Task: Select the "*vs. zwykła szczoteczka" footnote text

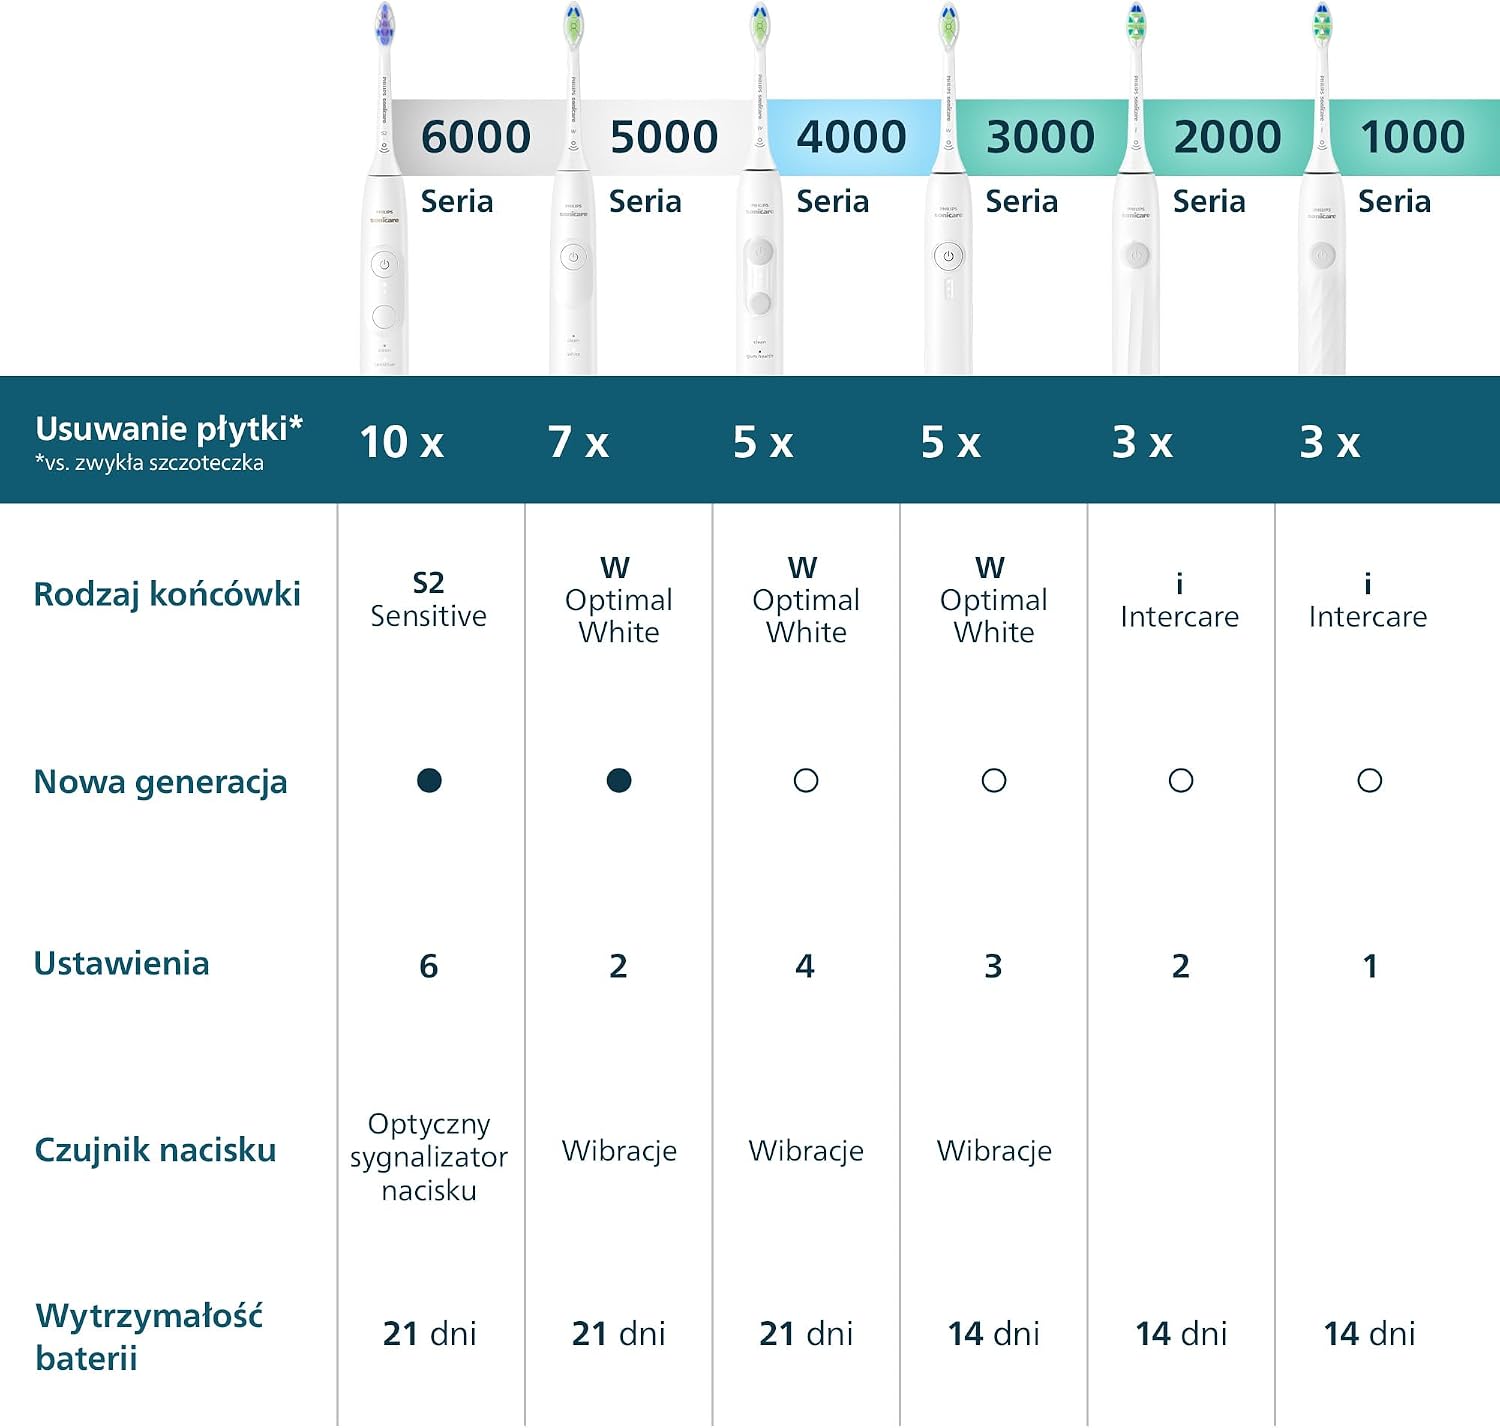Action: [149, 463]
